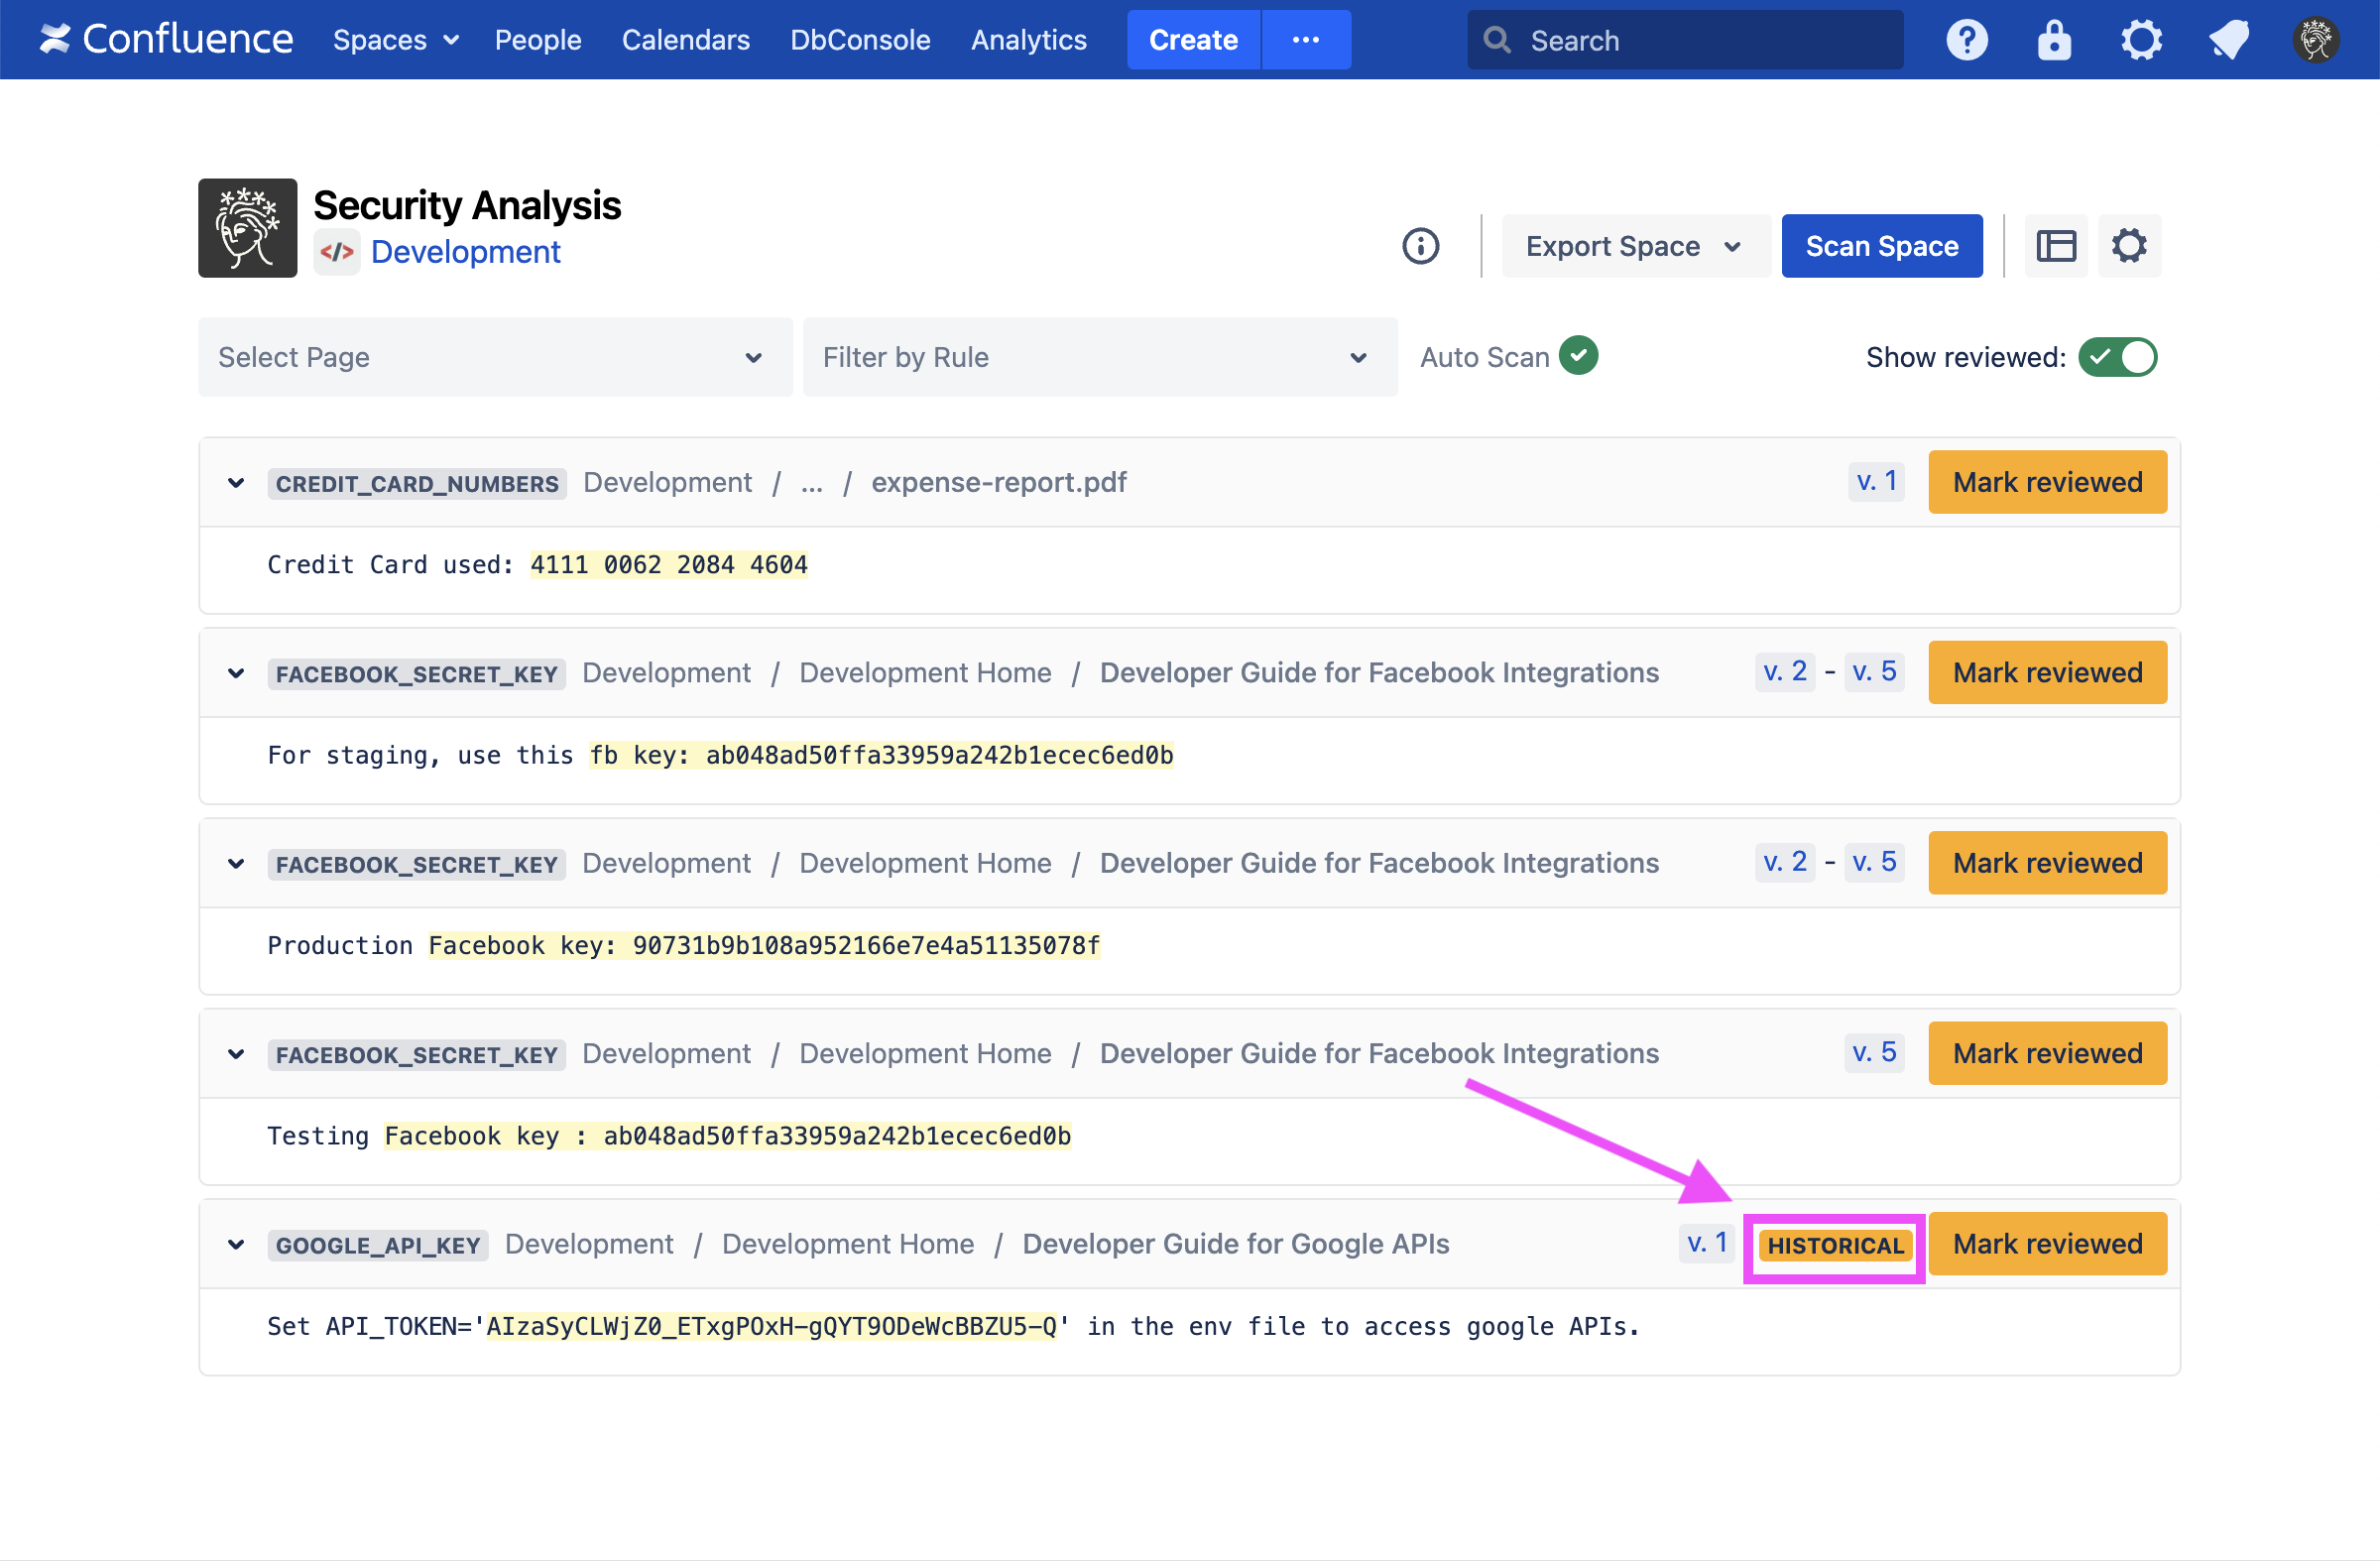Open Security Analysis settings gear
The image size is (2380, 1561).
tap(2129, 246)
